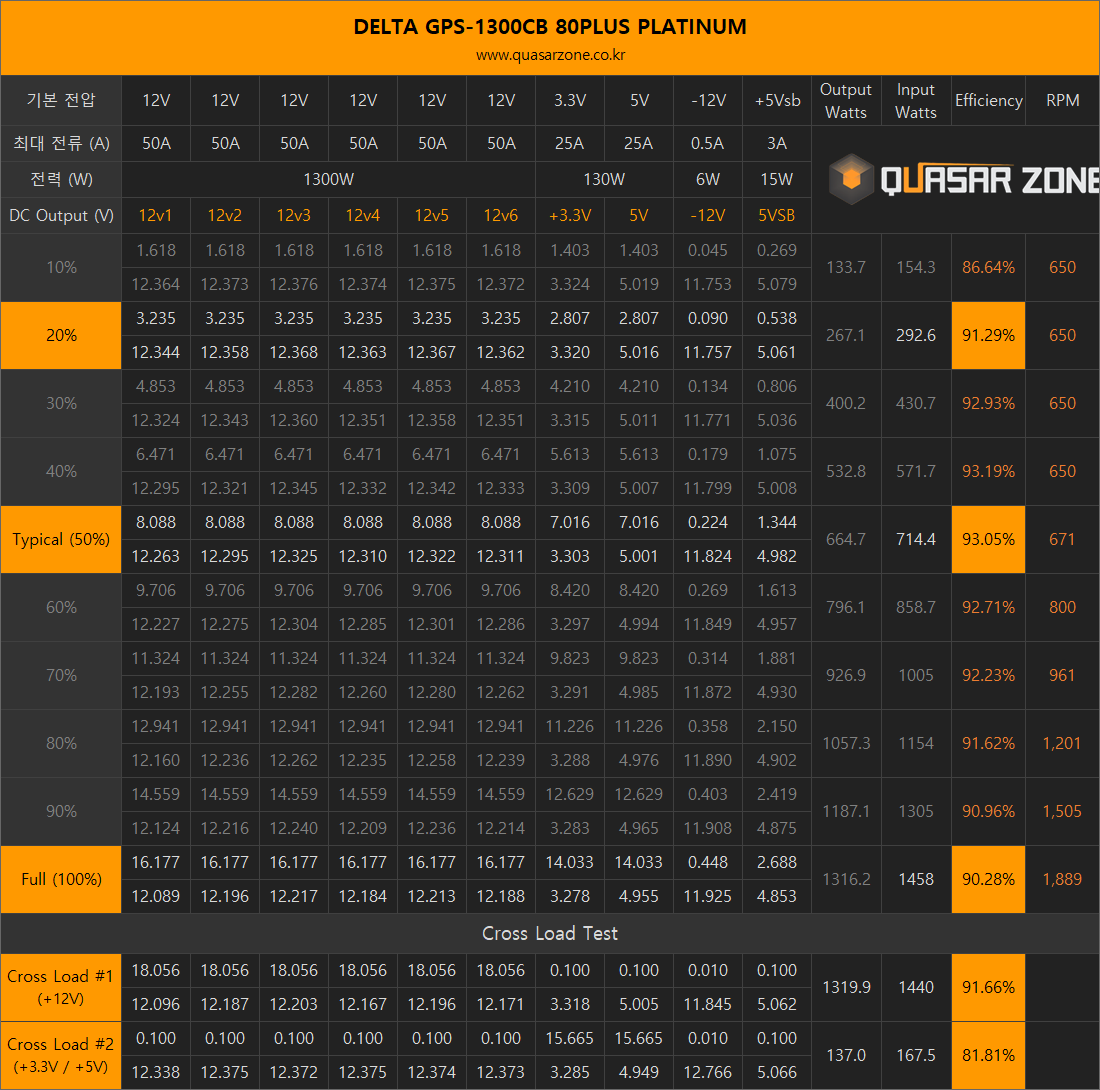
Task: Click the 6W power cell
Action: tap(708, 180)
